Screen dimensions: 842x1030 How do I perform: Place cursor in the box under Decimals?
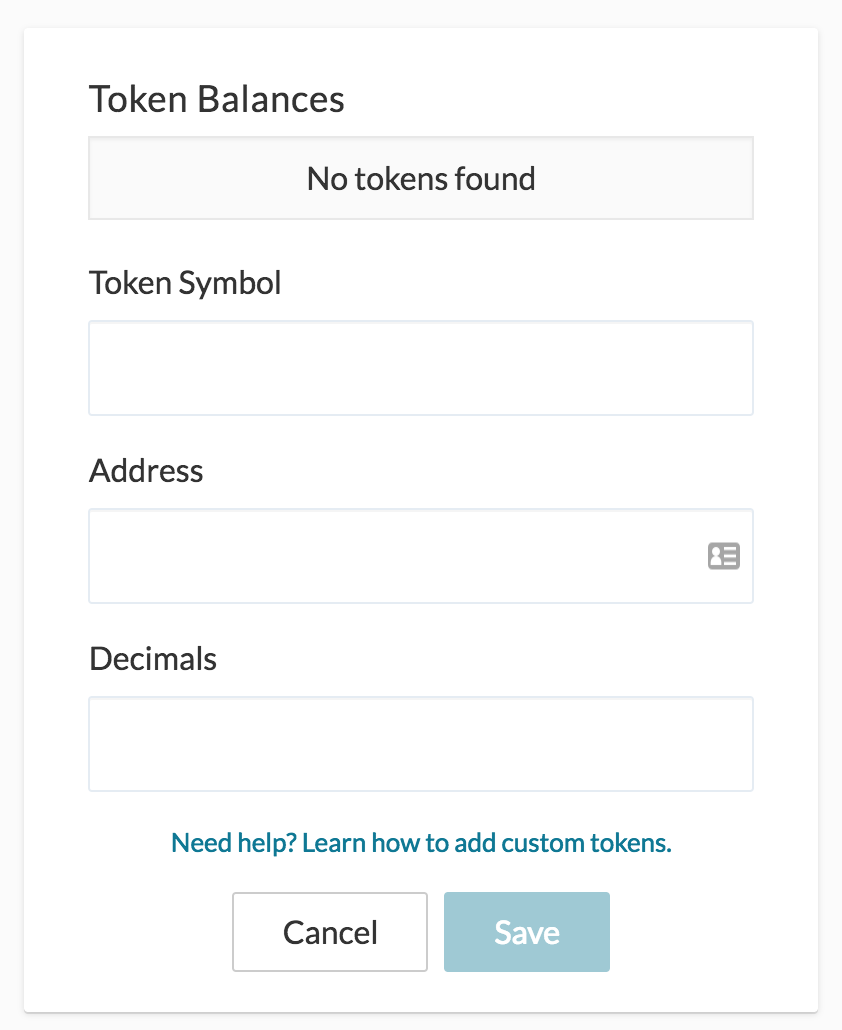click(x=420, y=744)
